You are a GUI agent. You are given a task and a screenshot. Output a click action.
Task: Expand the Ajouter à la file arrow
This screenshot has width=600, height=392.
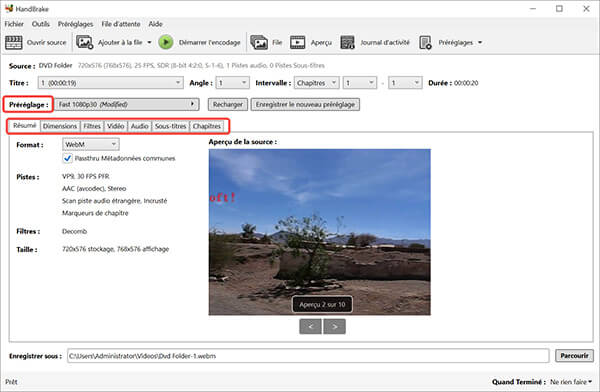coord(149,42)
